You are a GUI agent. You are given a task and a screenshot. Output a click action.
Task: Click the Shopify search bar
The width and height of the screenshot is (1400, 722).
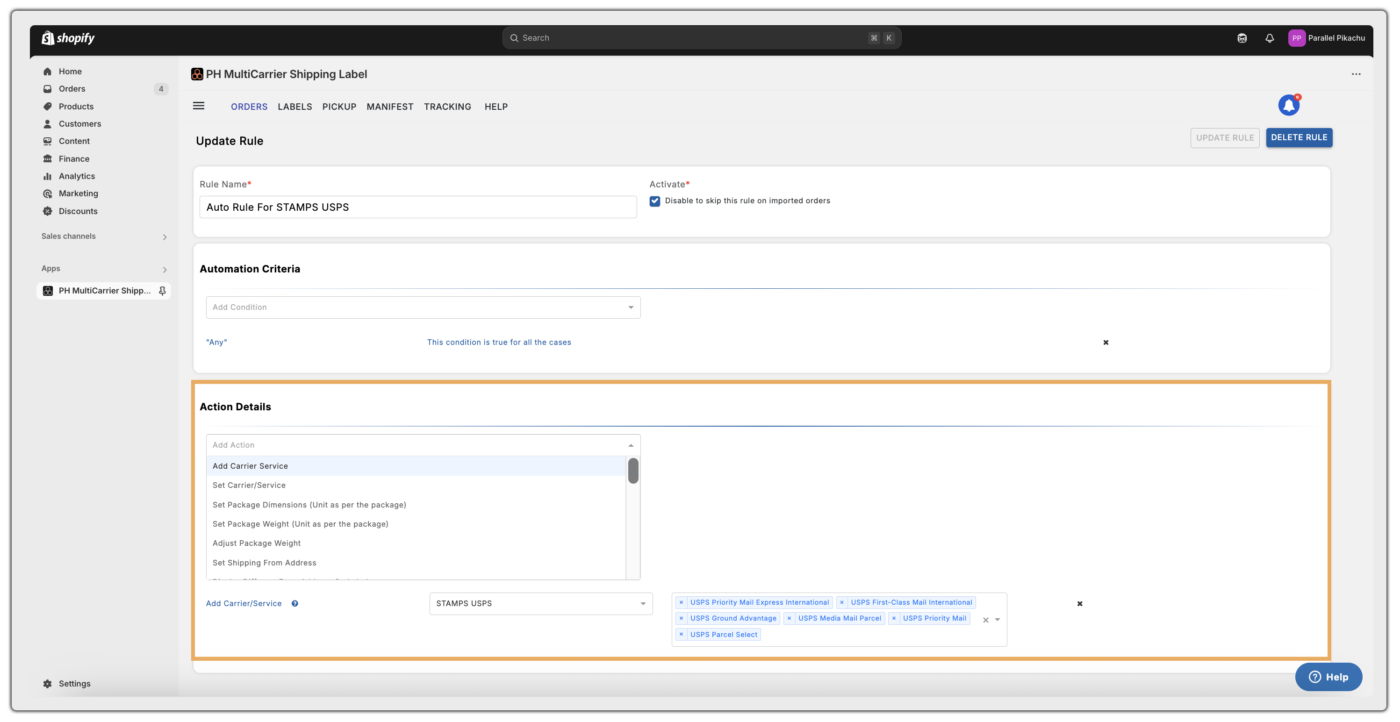click(x=702, y=38)
